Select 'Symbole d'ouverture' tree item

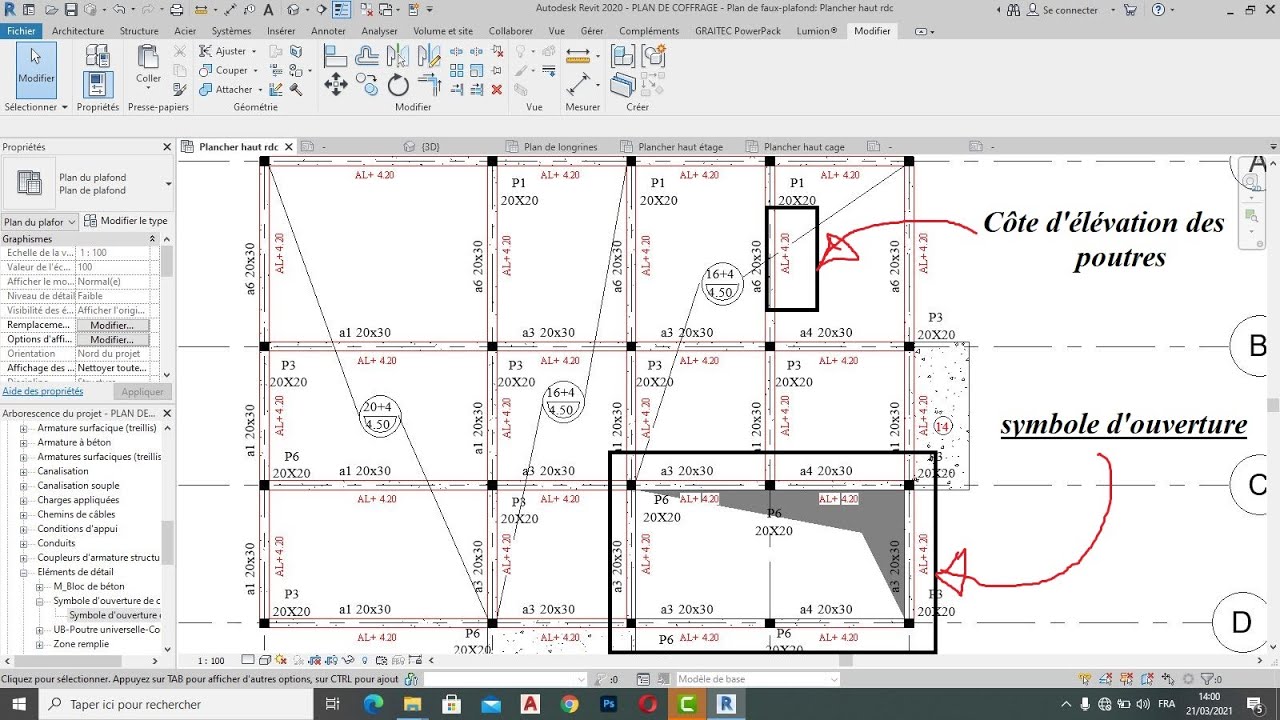114,616
